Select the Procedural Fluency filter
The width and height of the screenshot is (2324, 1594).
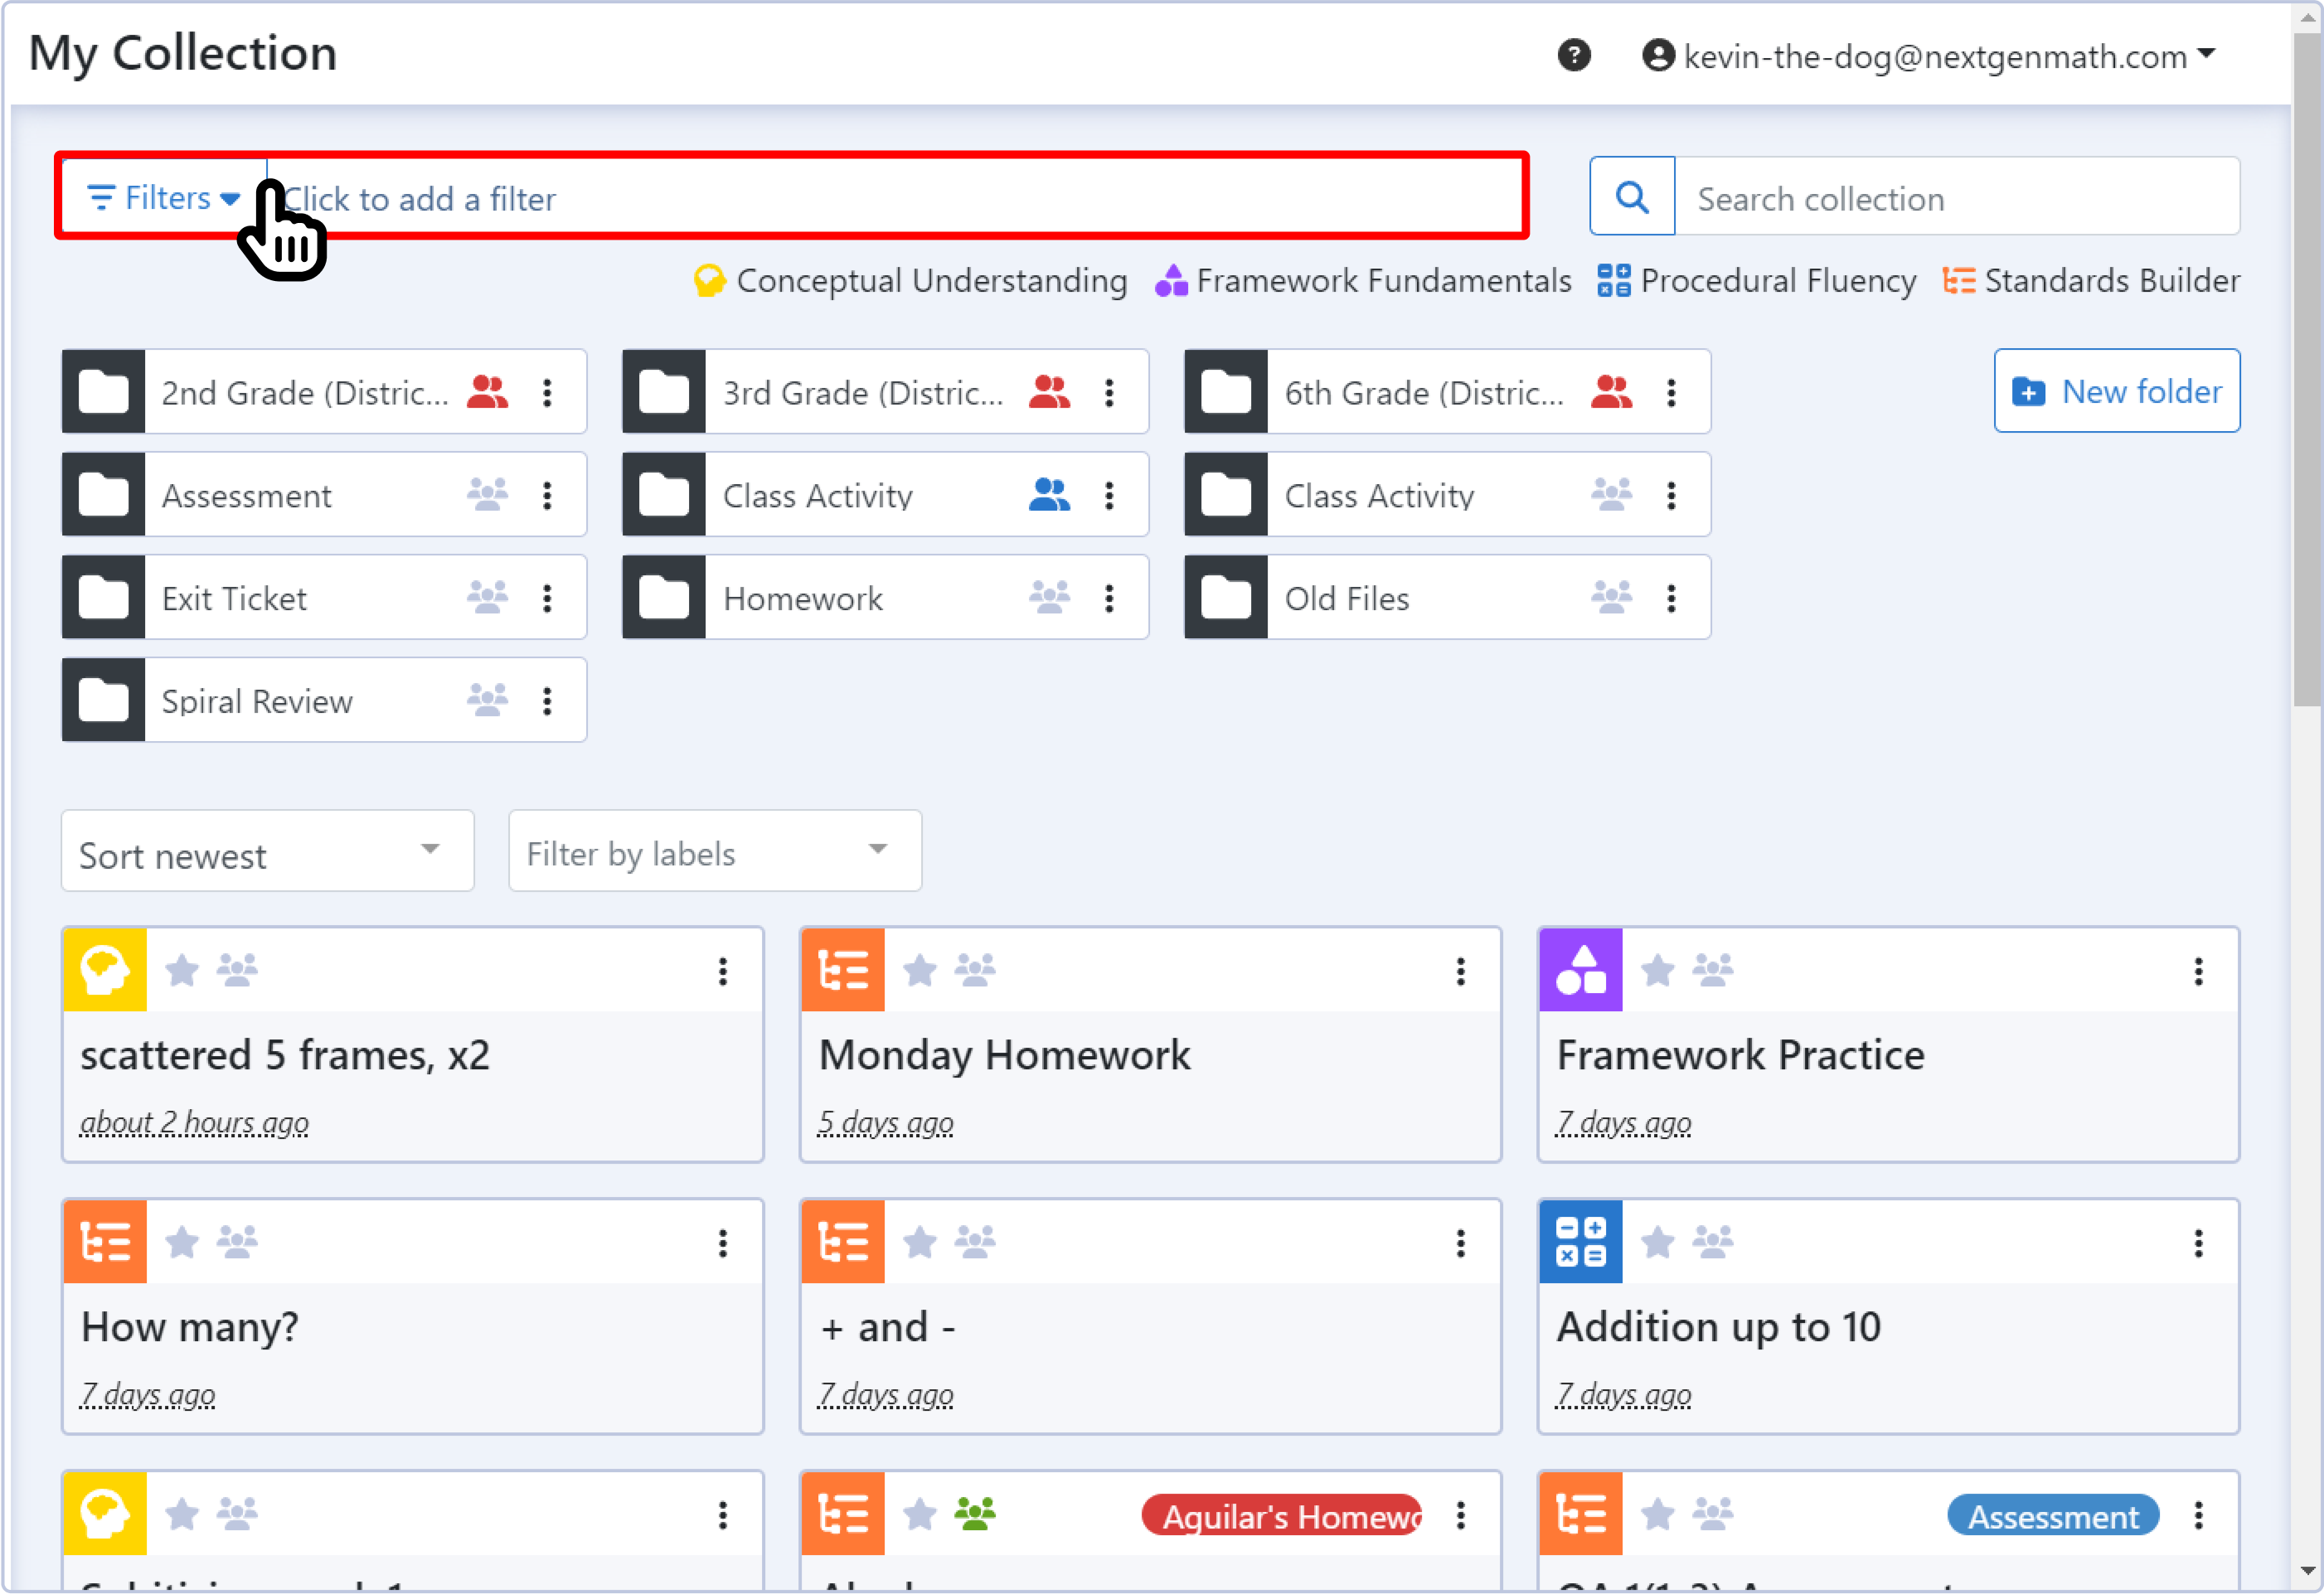tap(1756, 281)
